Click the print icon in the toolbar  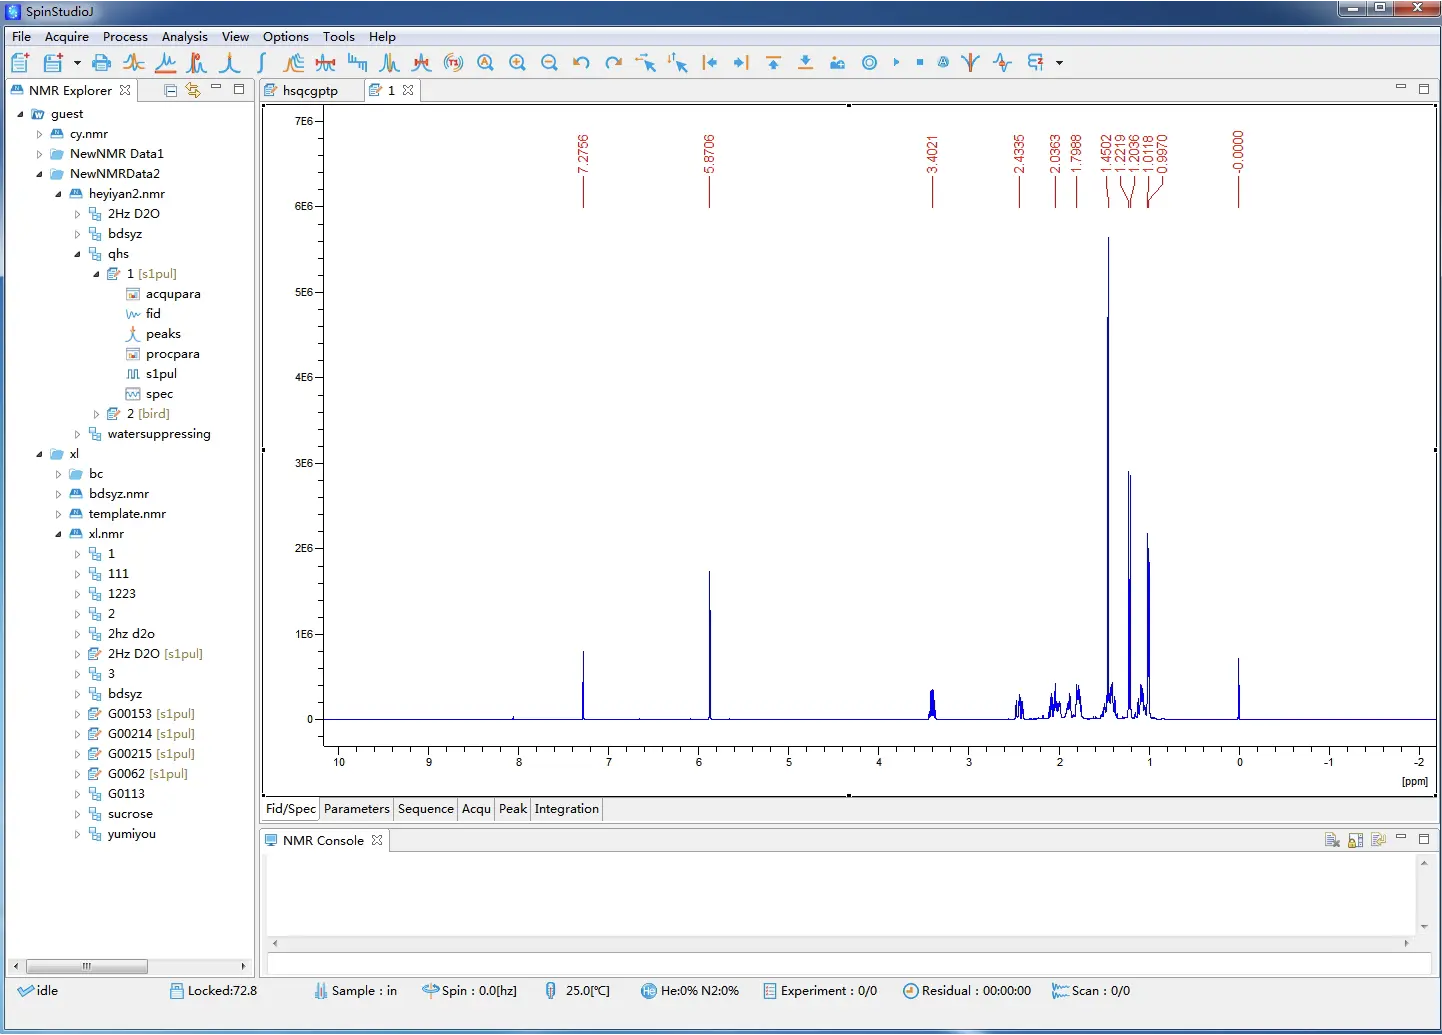click(x=101, y=63)
